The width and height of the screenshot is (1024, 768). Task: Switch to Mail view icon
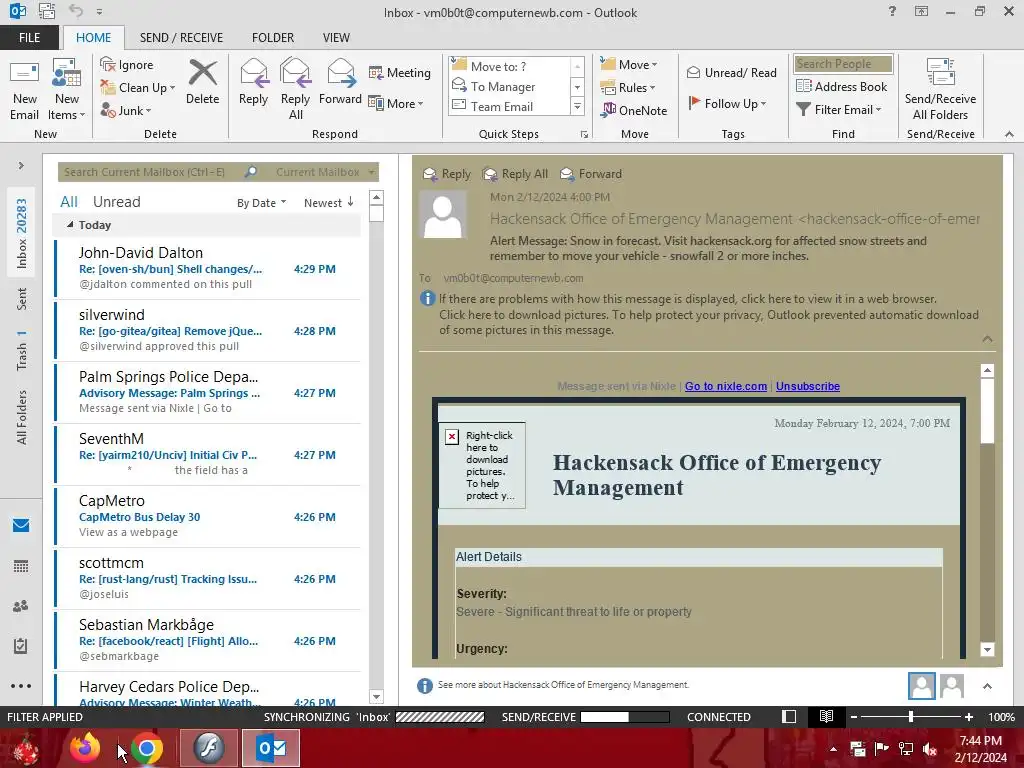21,525
